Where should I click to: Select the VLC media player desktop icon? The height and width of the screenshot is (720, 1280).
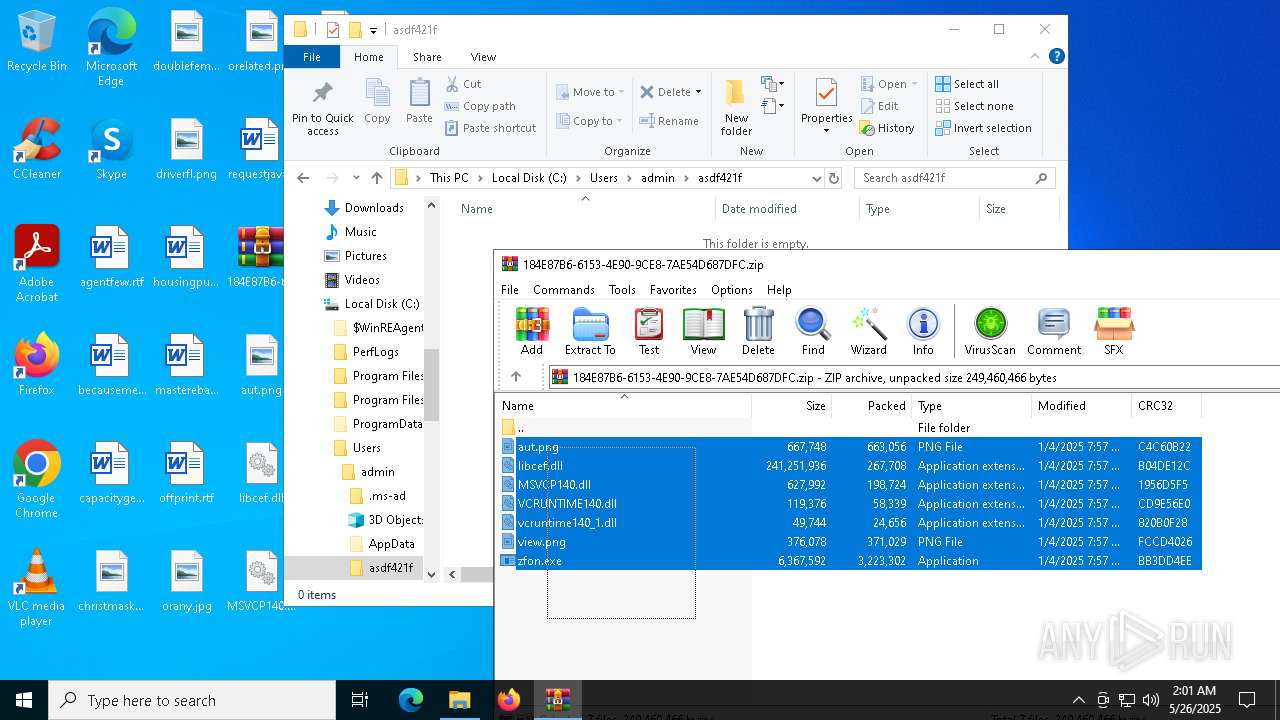[x=37, y=588]
